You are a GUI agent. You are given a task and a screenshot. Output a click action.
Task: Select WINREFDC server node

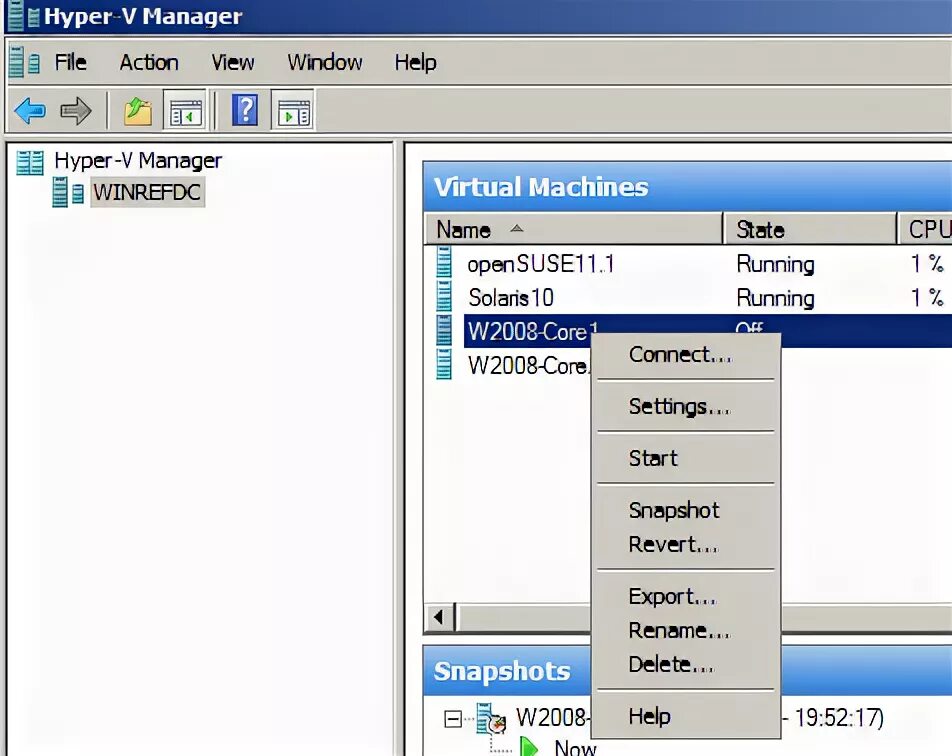pyautogui.click(x=147, y=192)
